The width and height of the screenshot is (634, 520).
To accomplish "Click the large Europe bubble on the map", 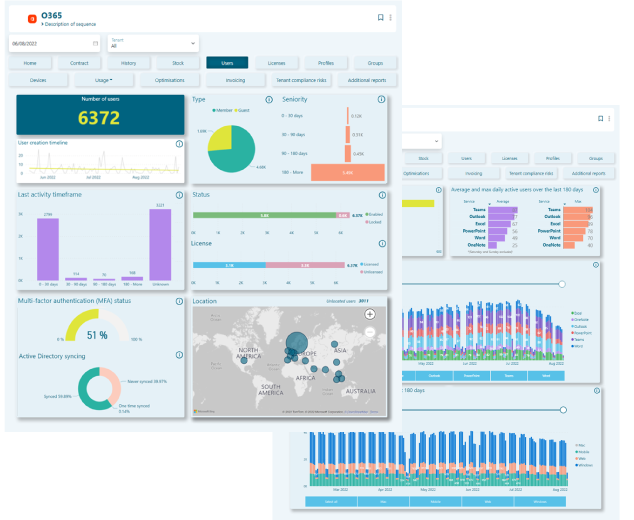I will (x=297, y=342).
